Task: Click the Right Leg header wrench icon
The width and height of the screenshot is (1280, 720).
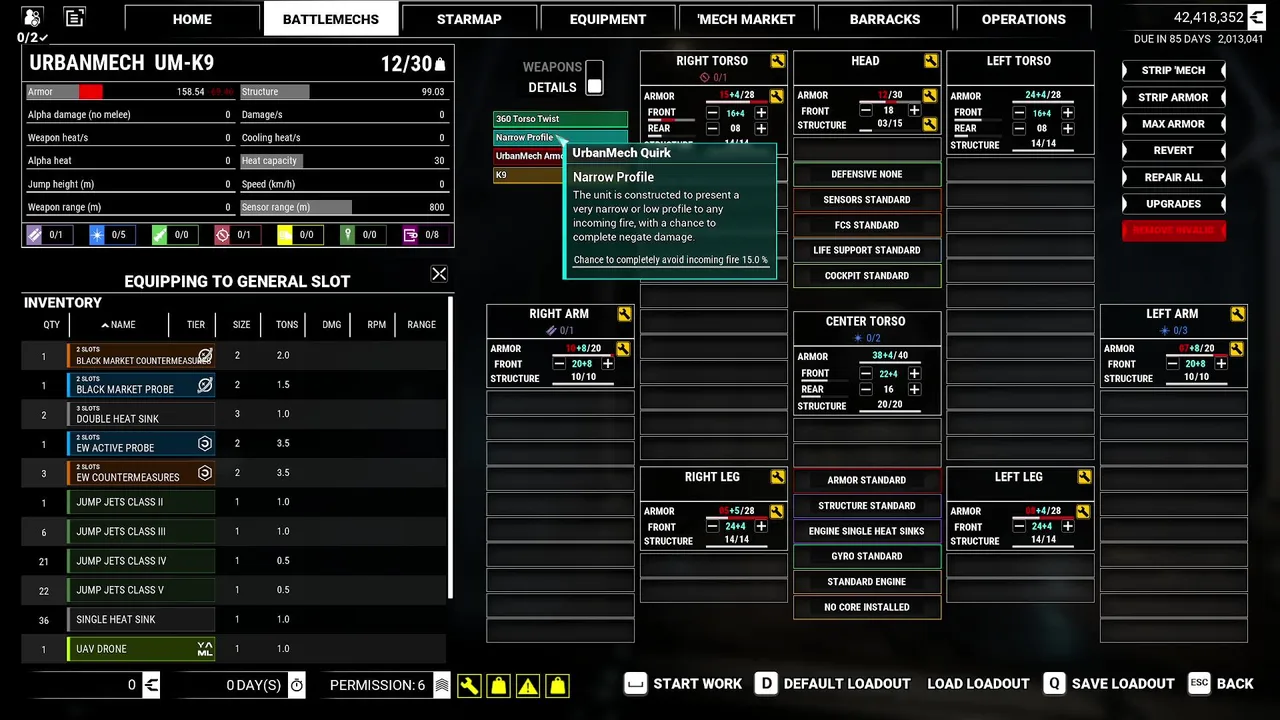Action: [777, 477]
